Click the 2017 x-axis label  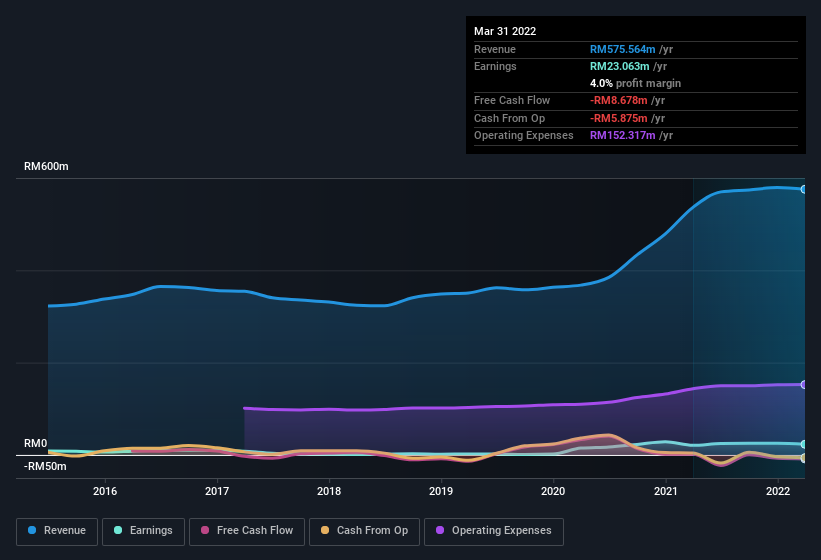[217, 491]
